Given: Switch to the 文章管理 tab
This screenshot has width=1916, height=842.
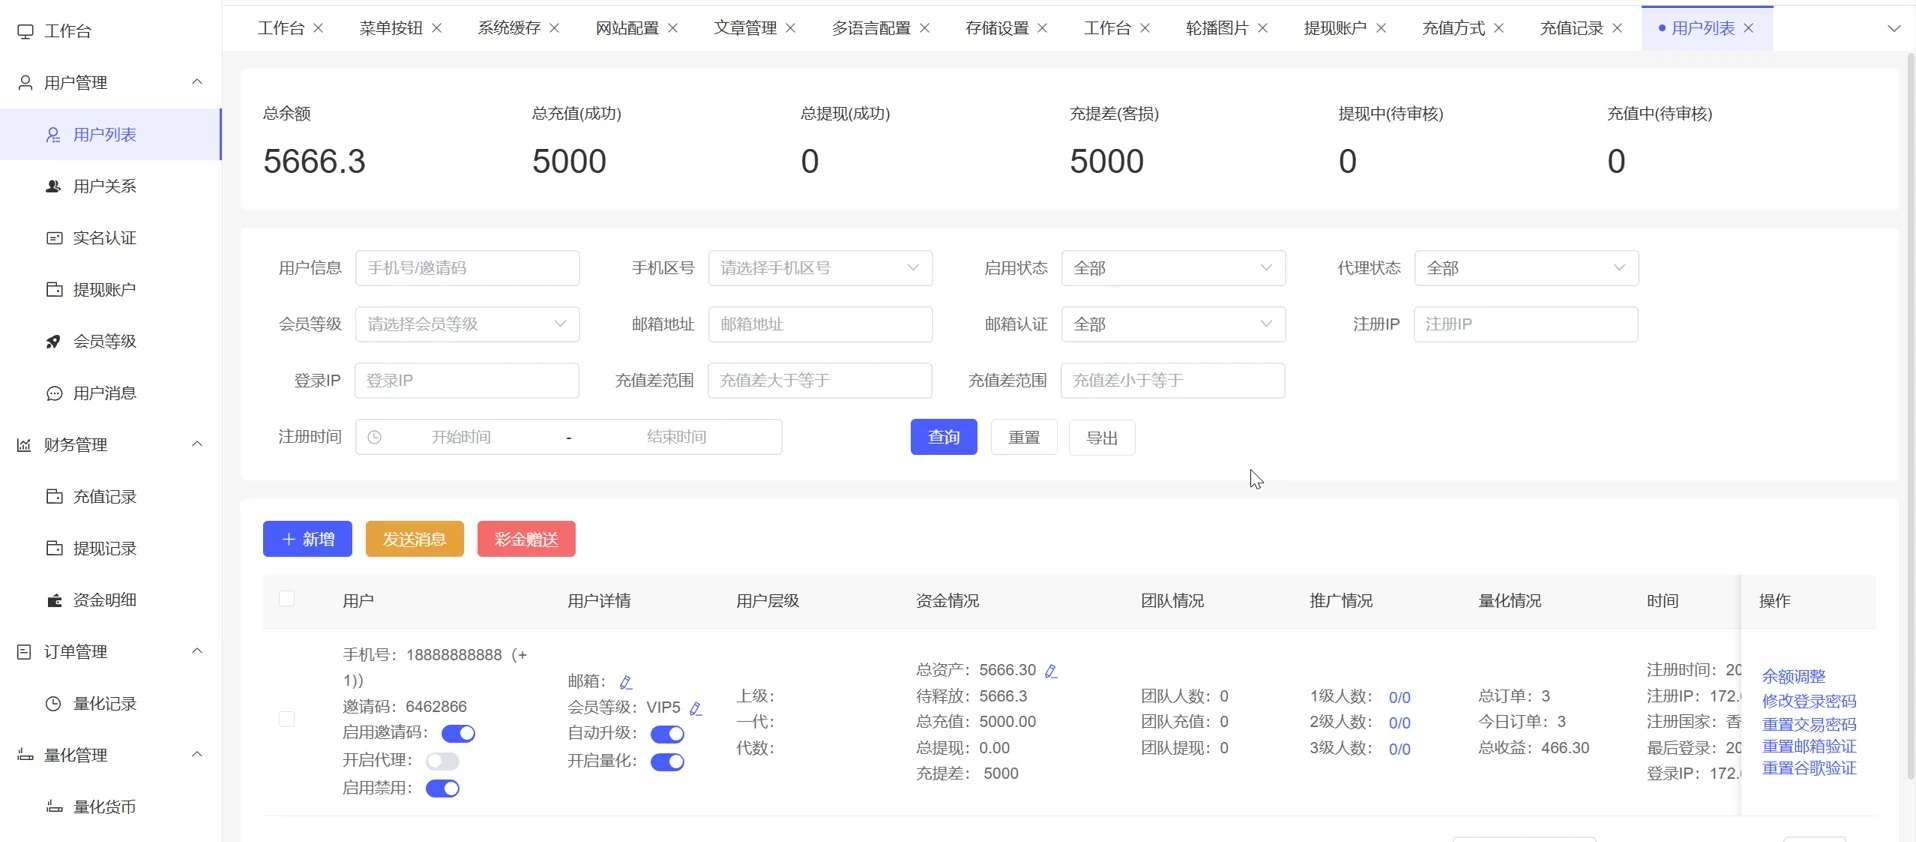Looking at the screenshot, I should pyautogui.click(x=744, y=28).
